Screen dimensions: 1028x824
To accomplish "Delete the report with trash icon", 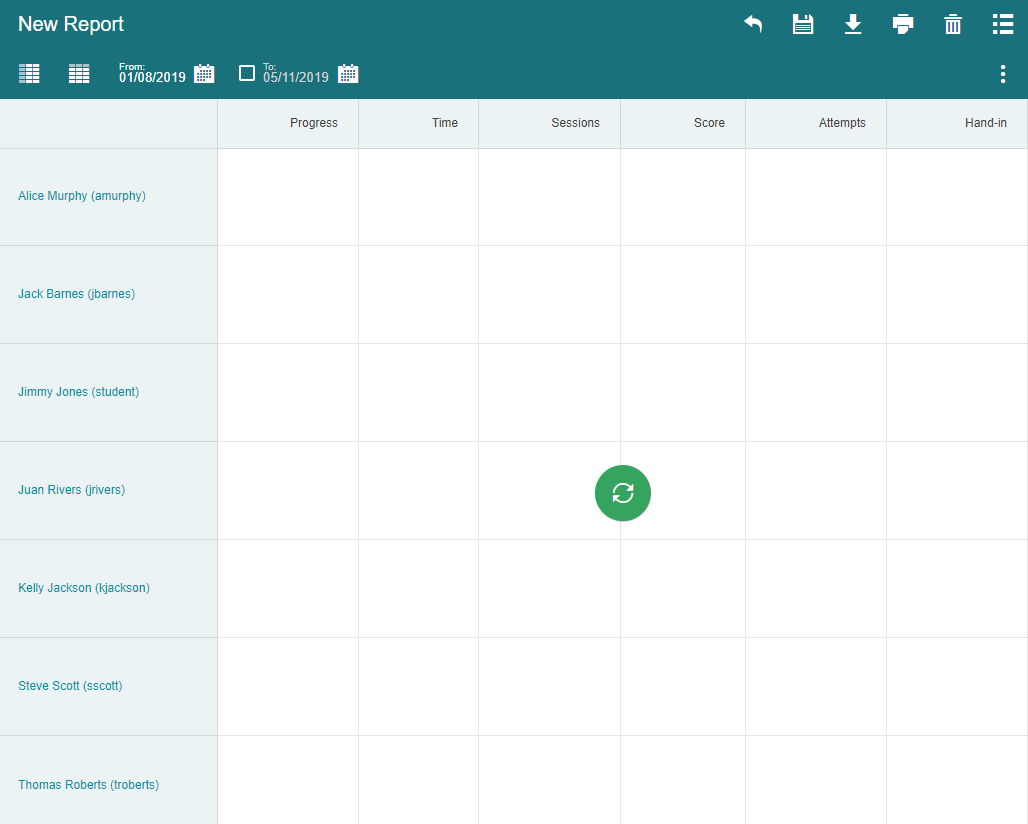I will tap(953, 24).
